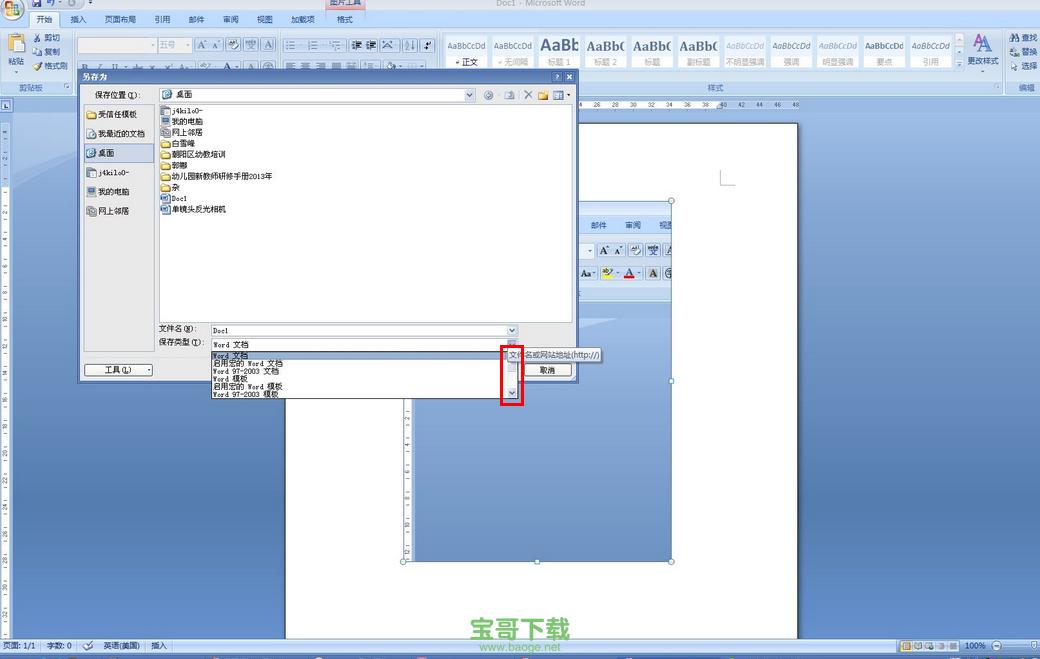This screenshot has height=659, width=1040.
Task: Click the Create New Folder icon in Save As dialog
Action: [x=543, y=95]
